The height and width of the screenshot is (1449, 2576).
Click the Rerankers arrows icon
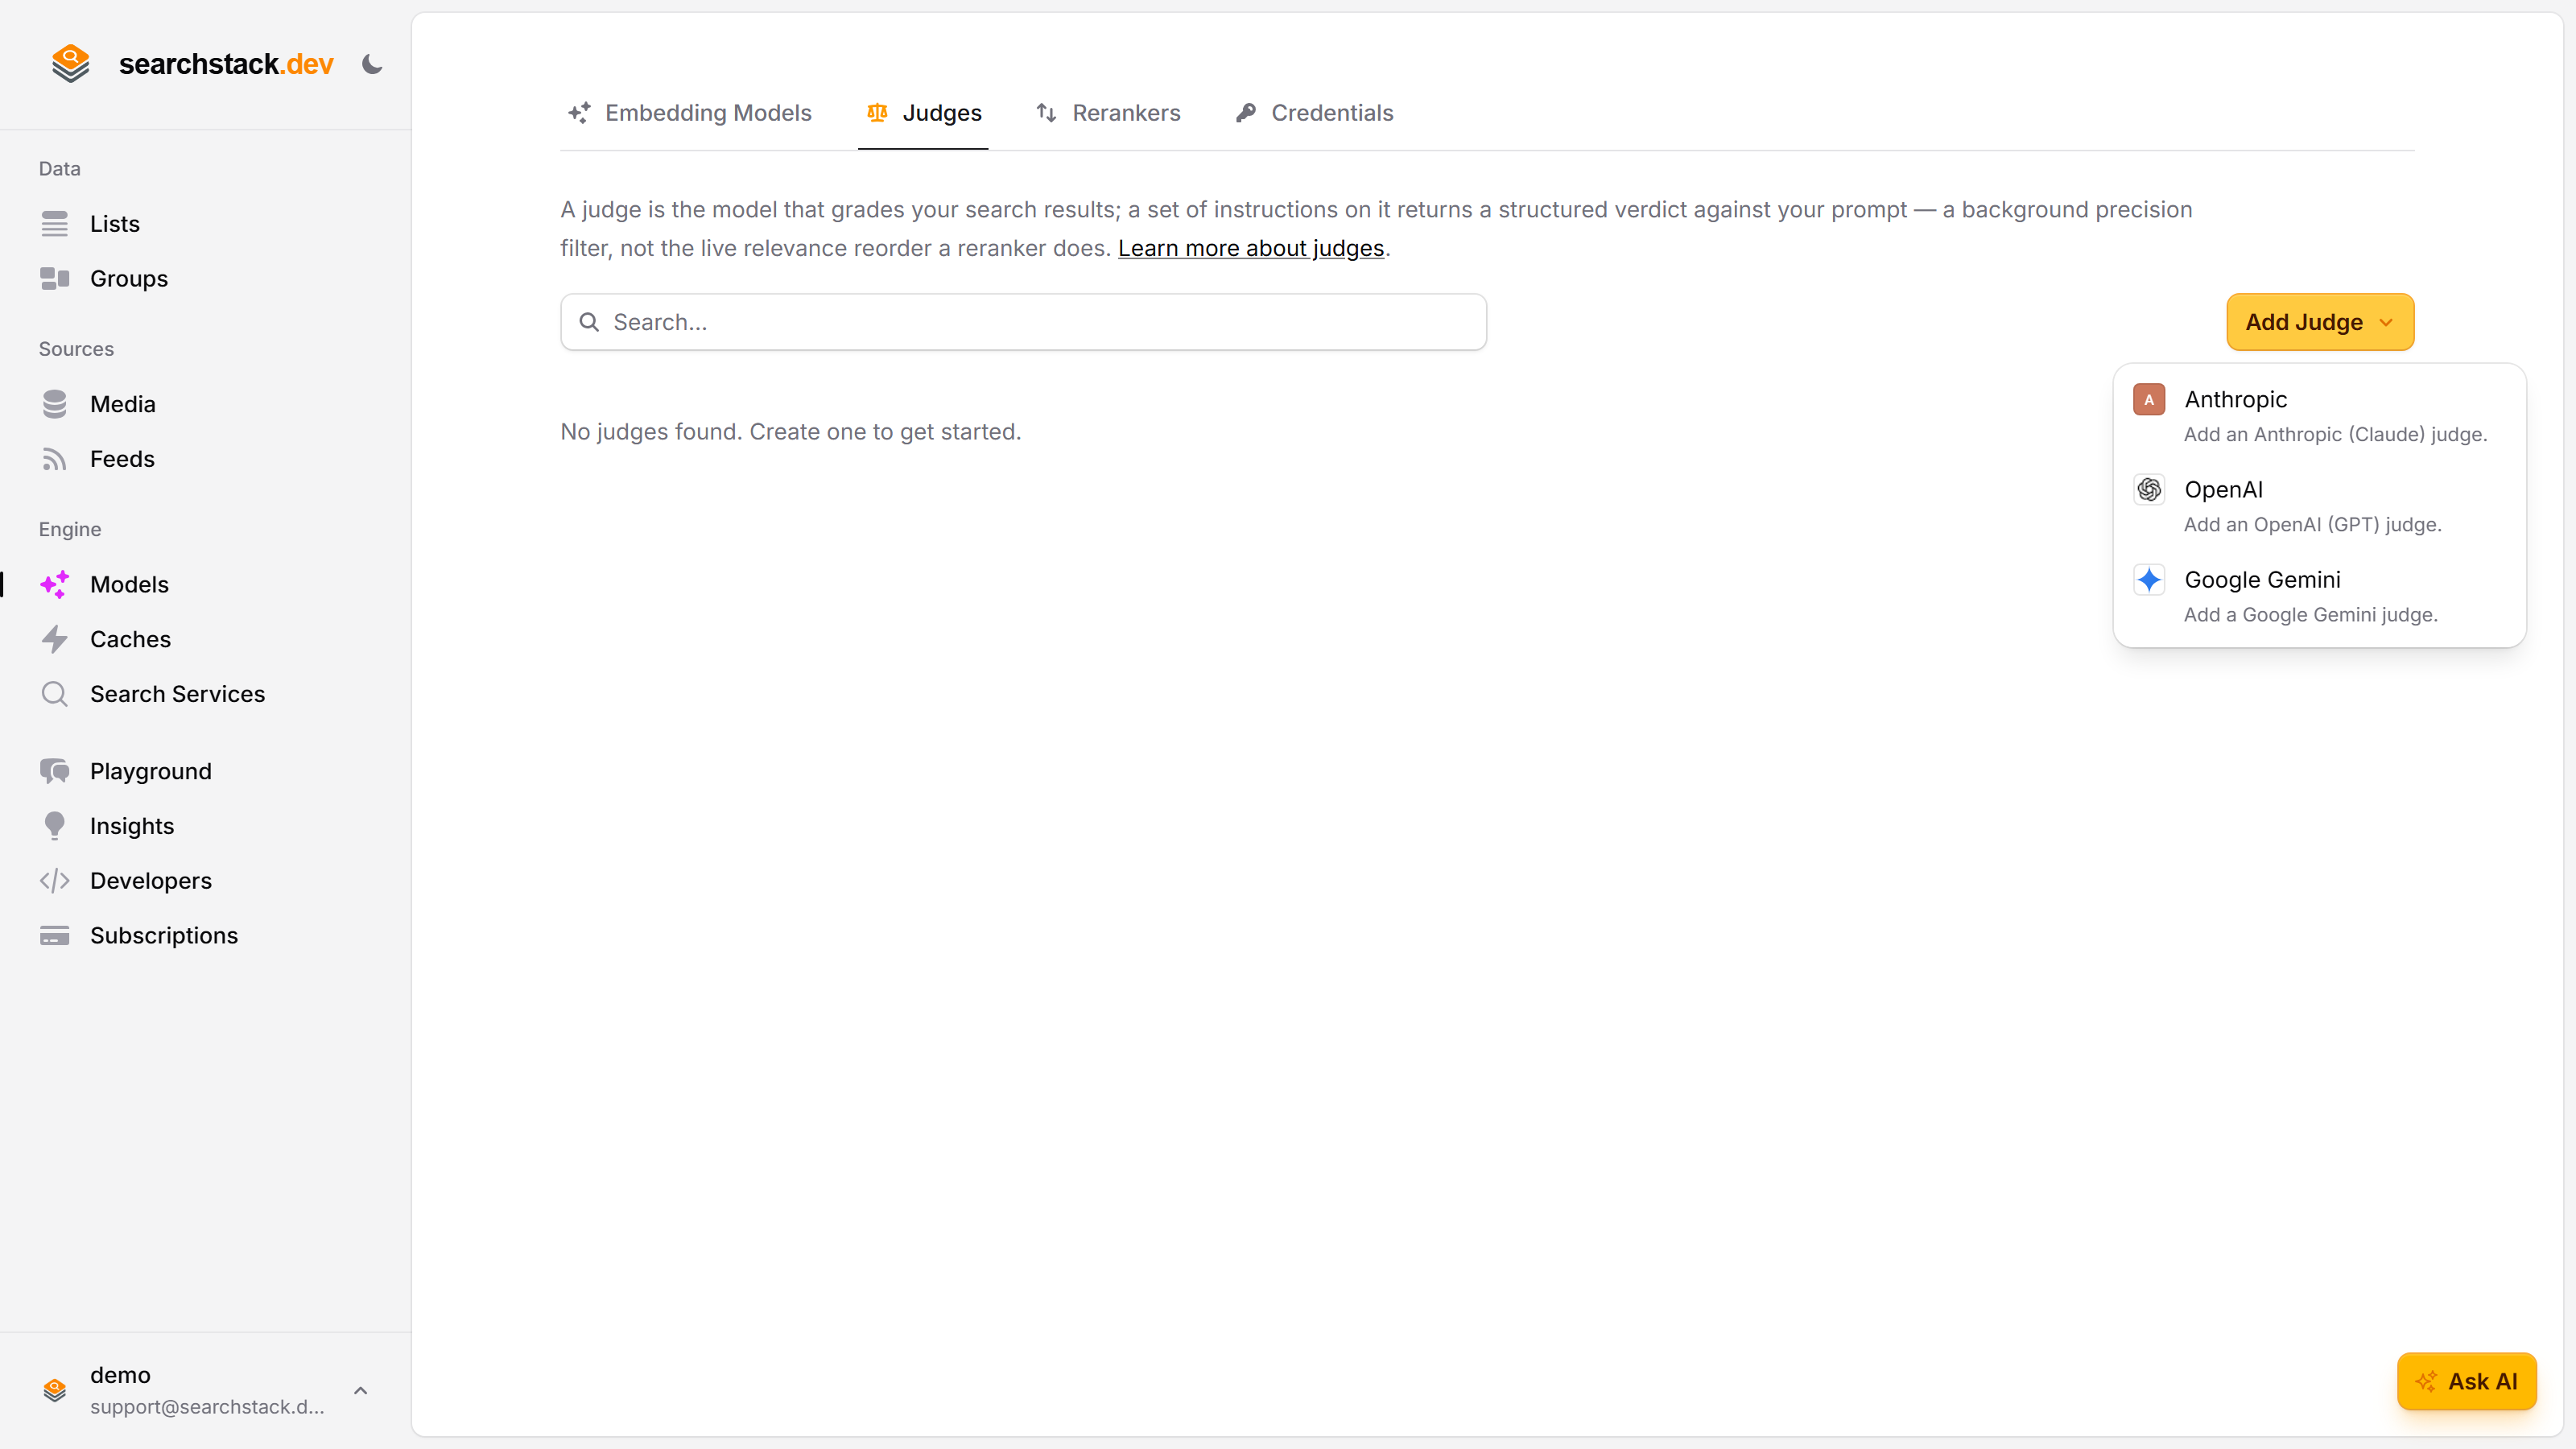click(x=1046, y=113)
